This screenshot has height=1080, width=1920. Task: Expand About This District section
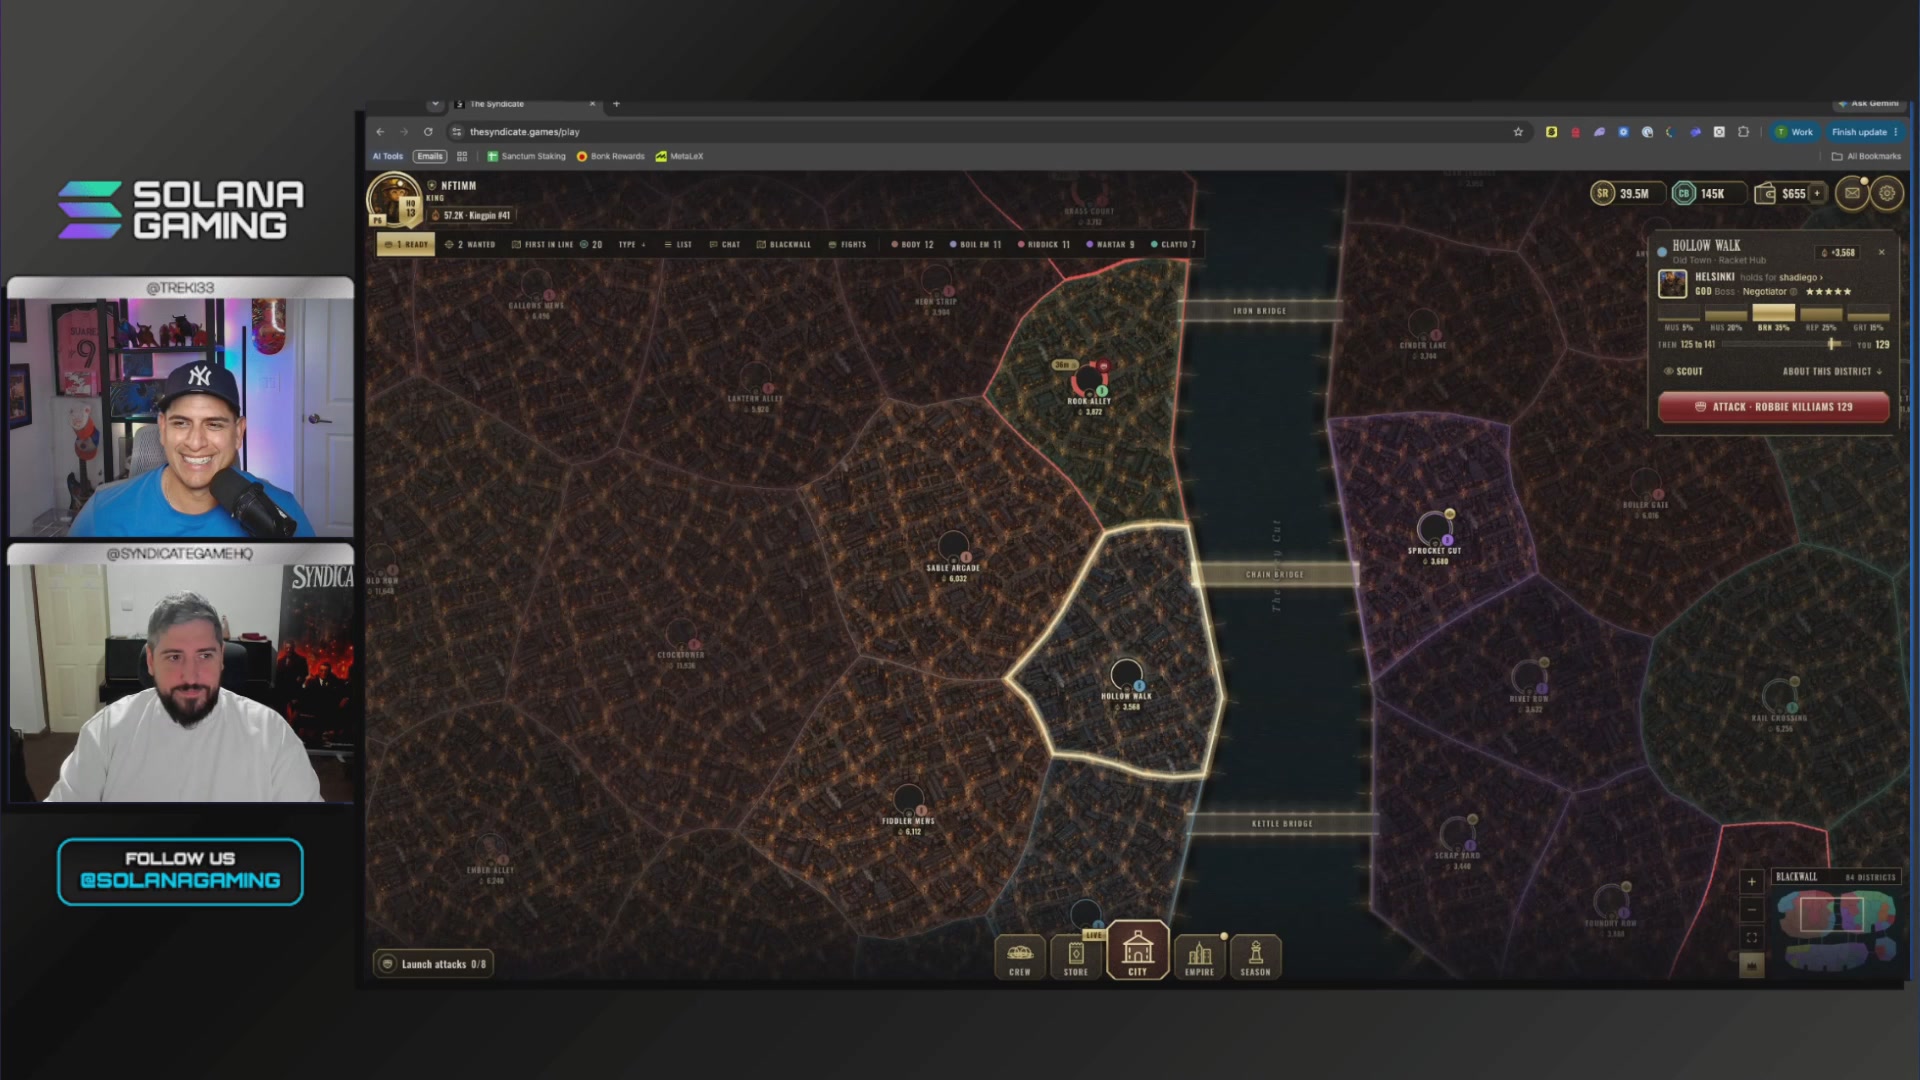[x=1832, y=371]
